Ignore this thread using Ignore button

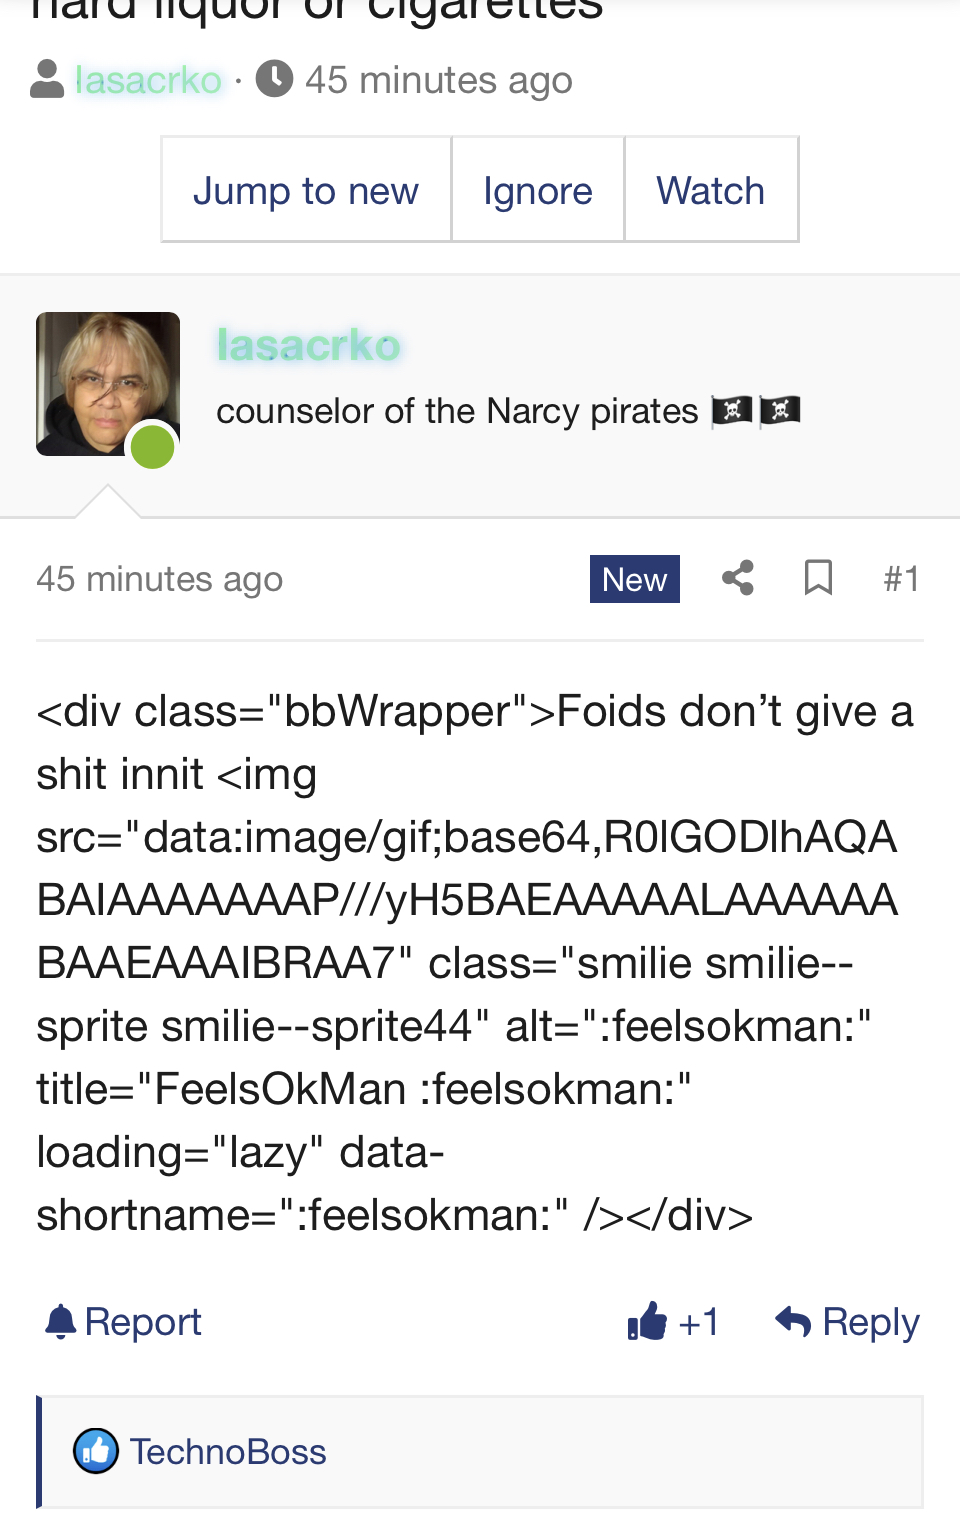[538, 190]
